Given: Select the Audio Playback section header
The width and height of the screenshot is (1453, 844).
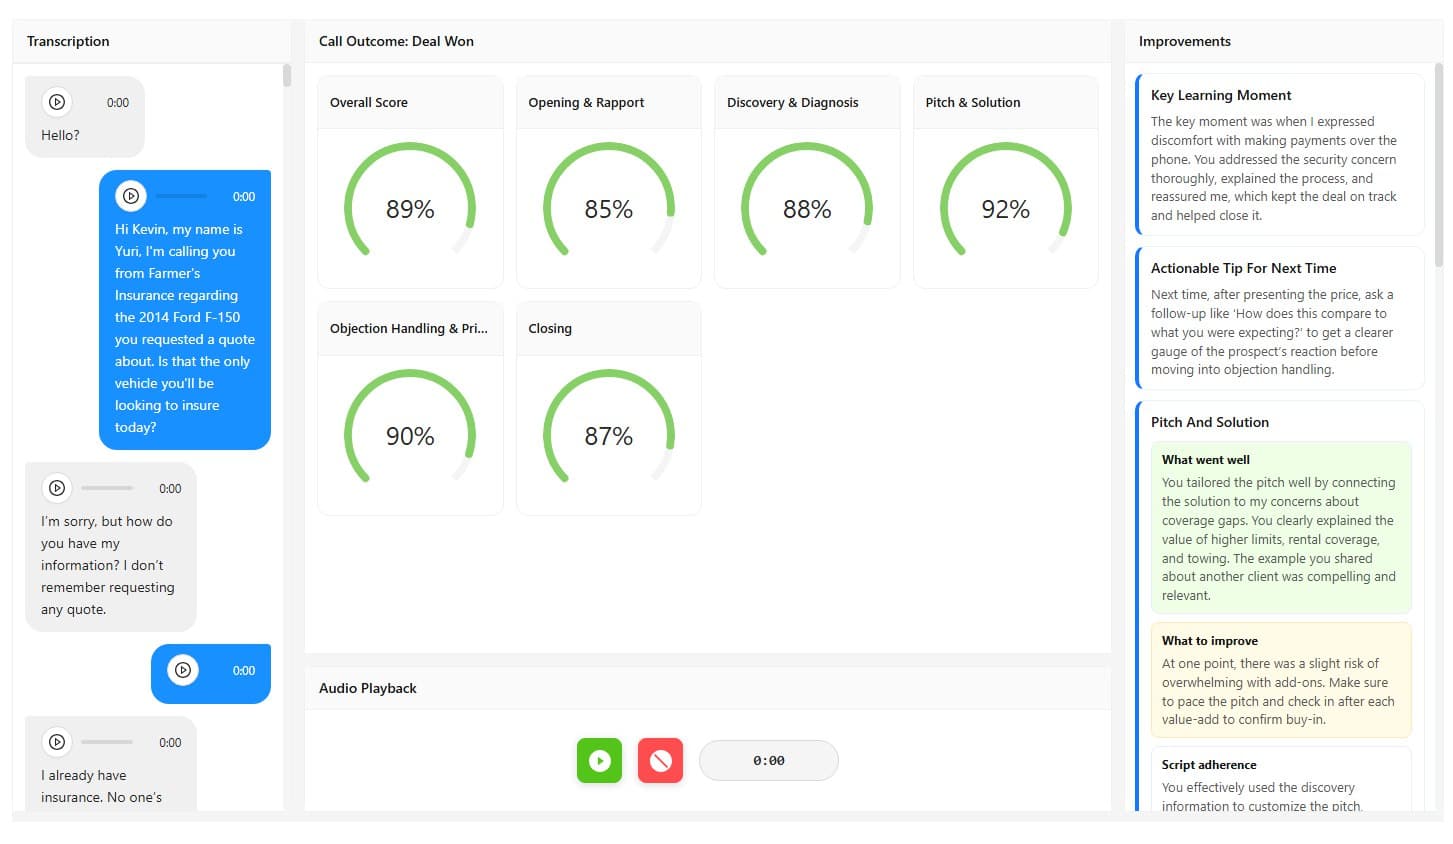Looking at the screenshot, I should tap(367, 688).
